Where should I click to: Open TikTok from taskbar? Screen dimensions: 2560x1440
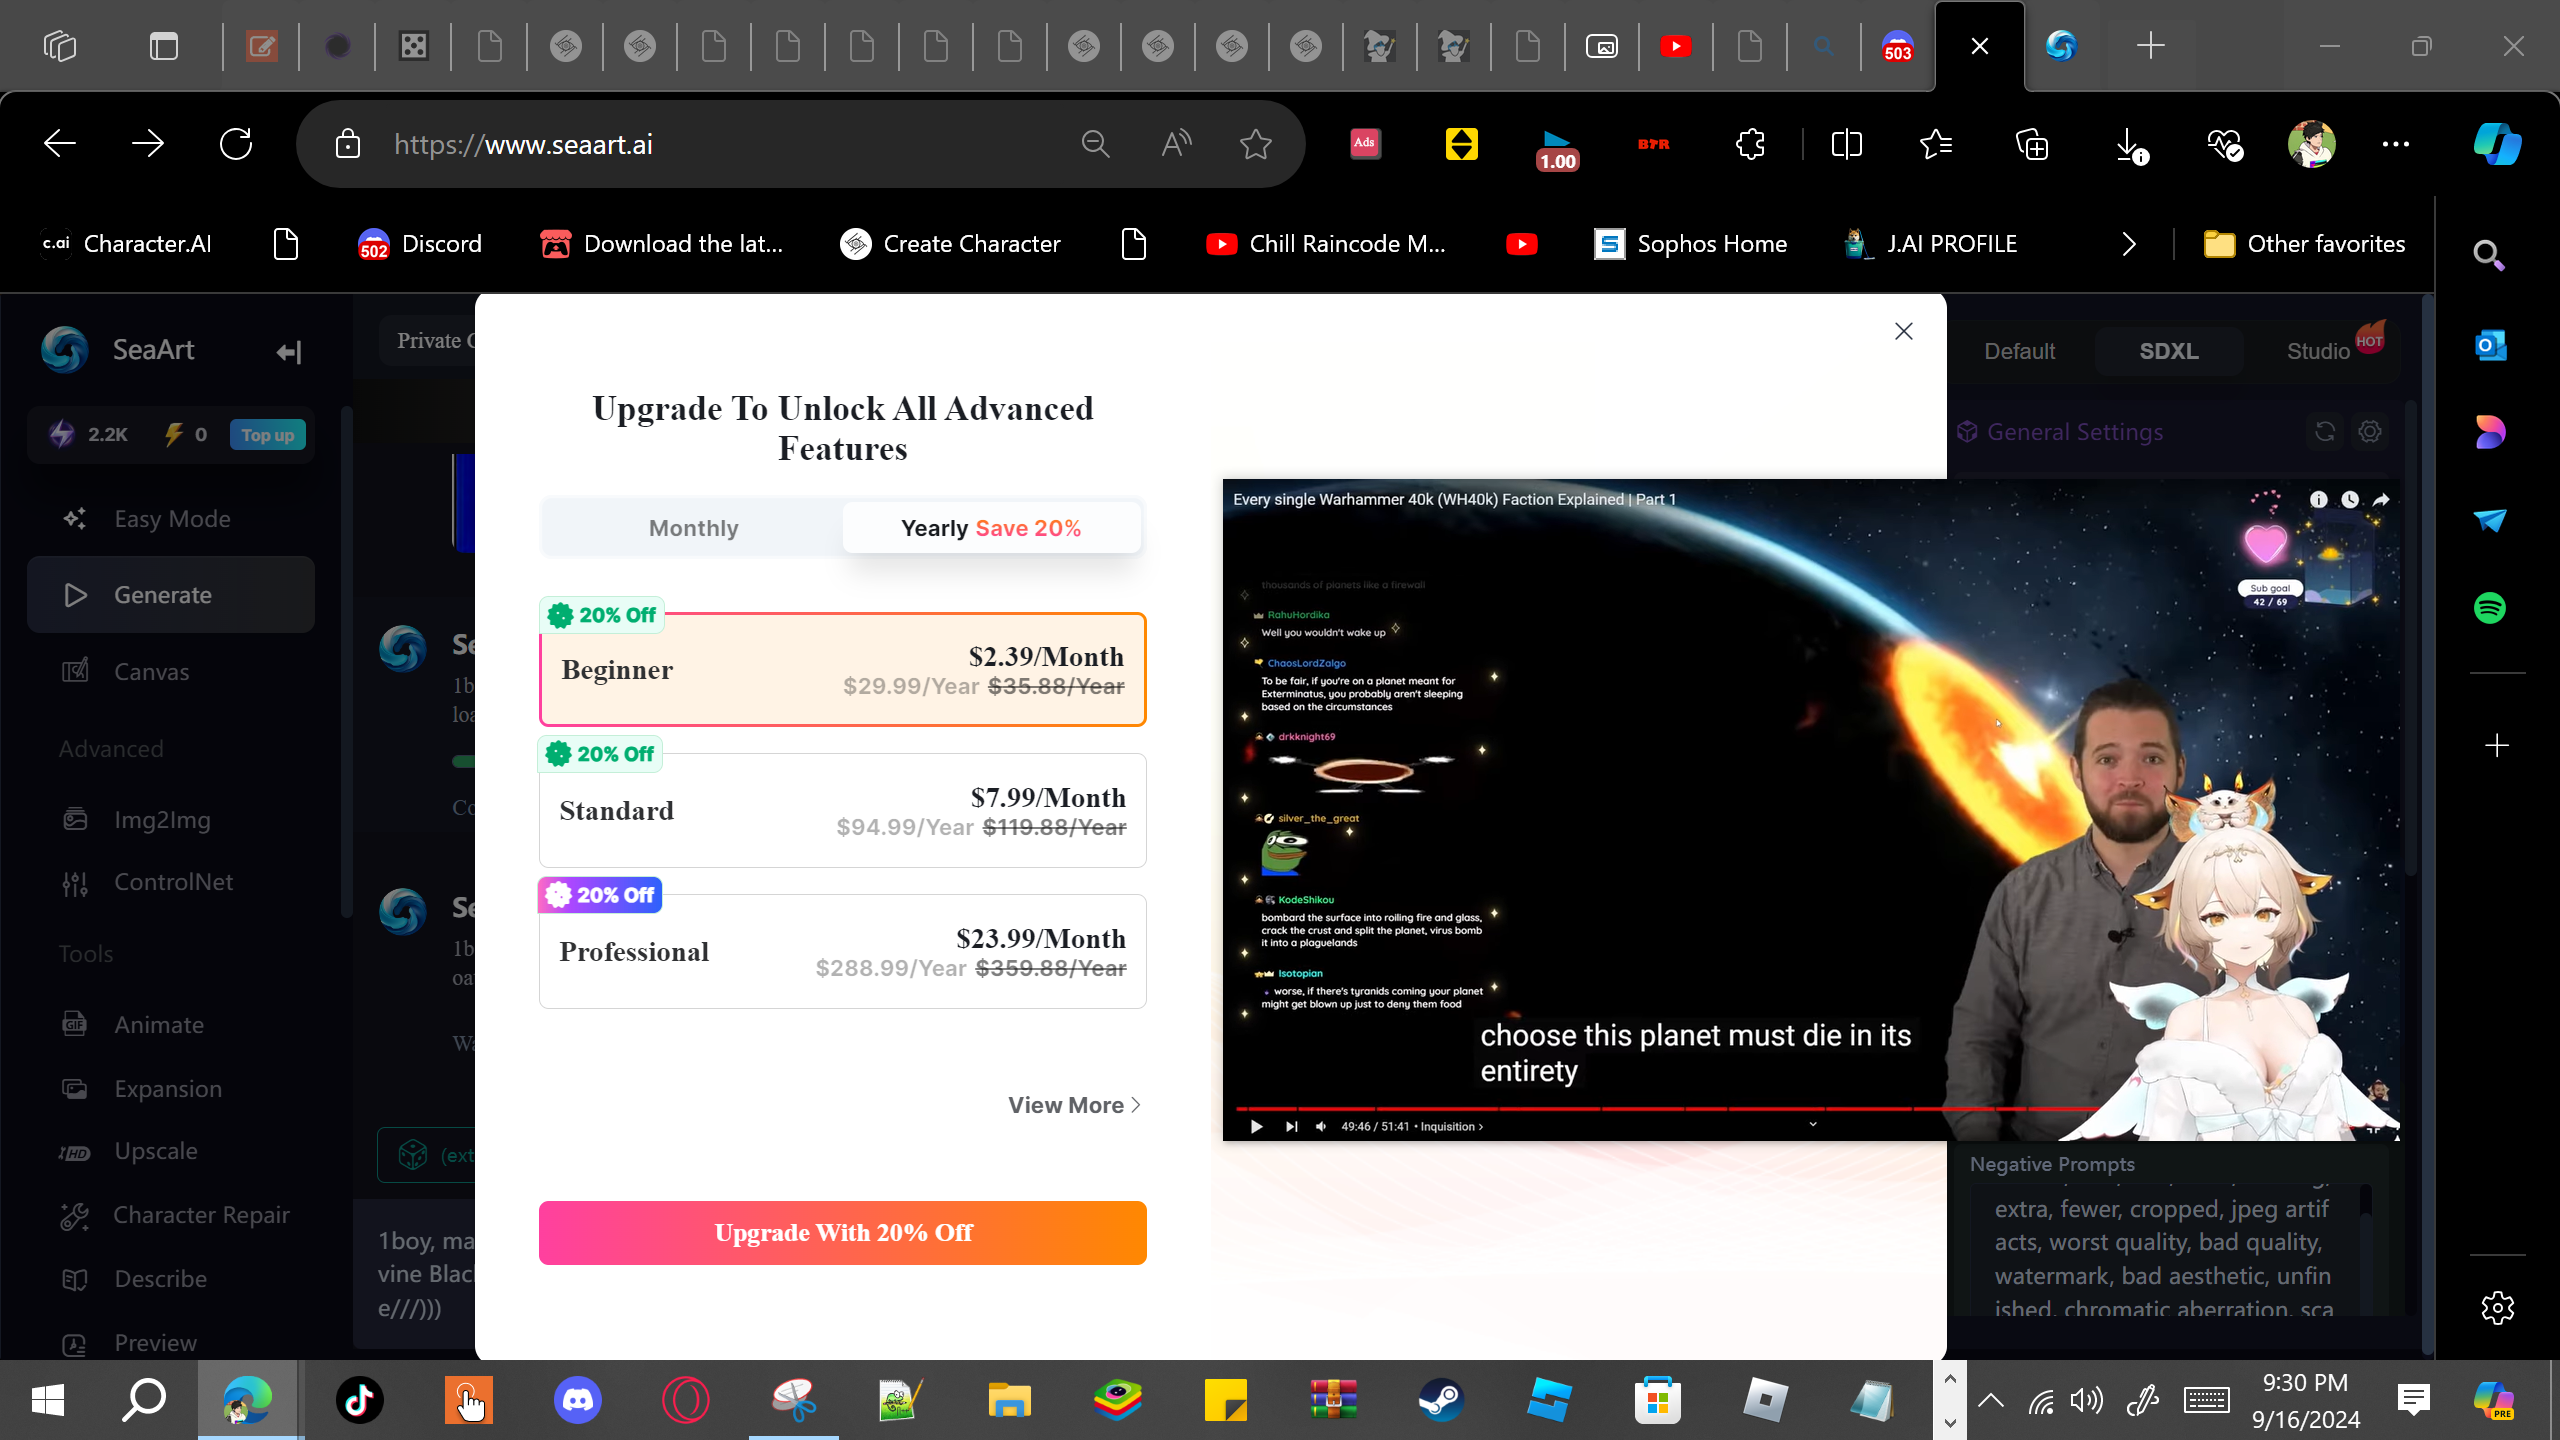click(360, 1400)
